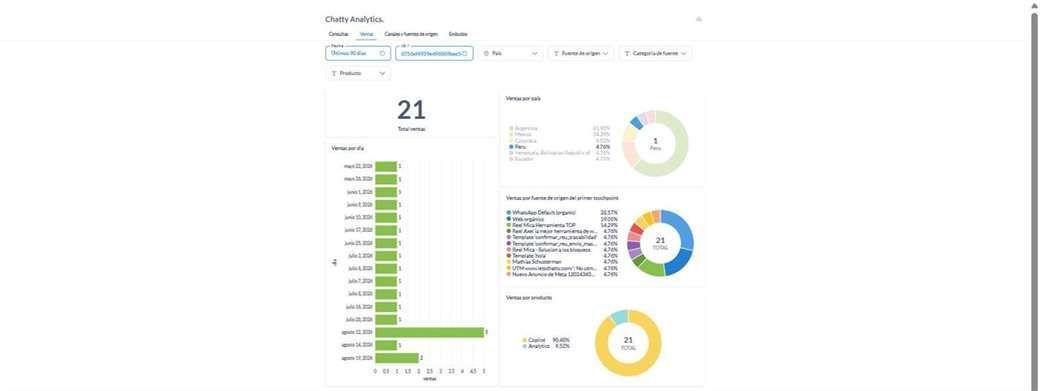The width and height of the screenshot is (1040, 391).
Task: Click the Chatty Analytics title
Action: [354, 19]
